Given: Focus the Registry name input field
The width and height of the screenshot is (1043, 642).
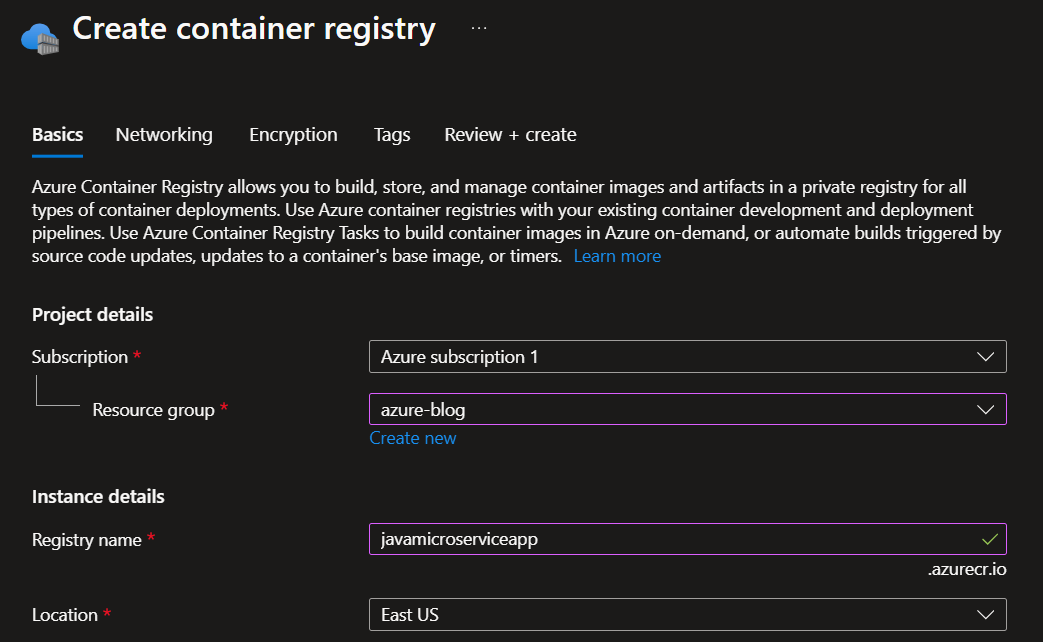Looking at the screenshot, I should [688, 539].
